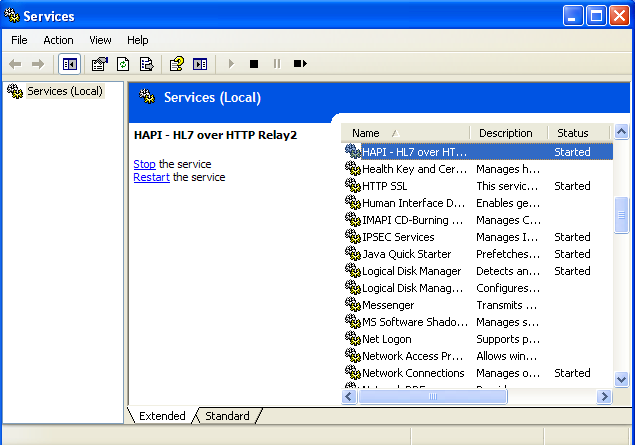The width and height of the screenshot is (635, 445).
Task: Click vertical scrollbar down arrow
Action: click(x=621, y=379)
